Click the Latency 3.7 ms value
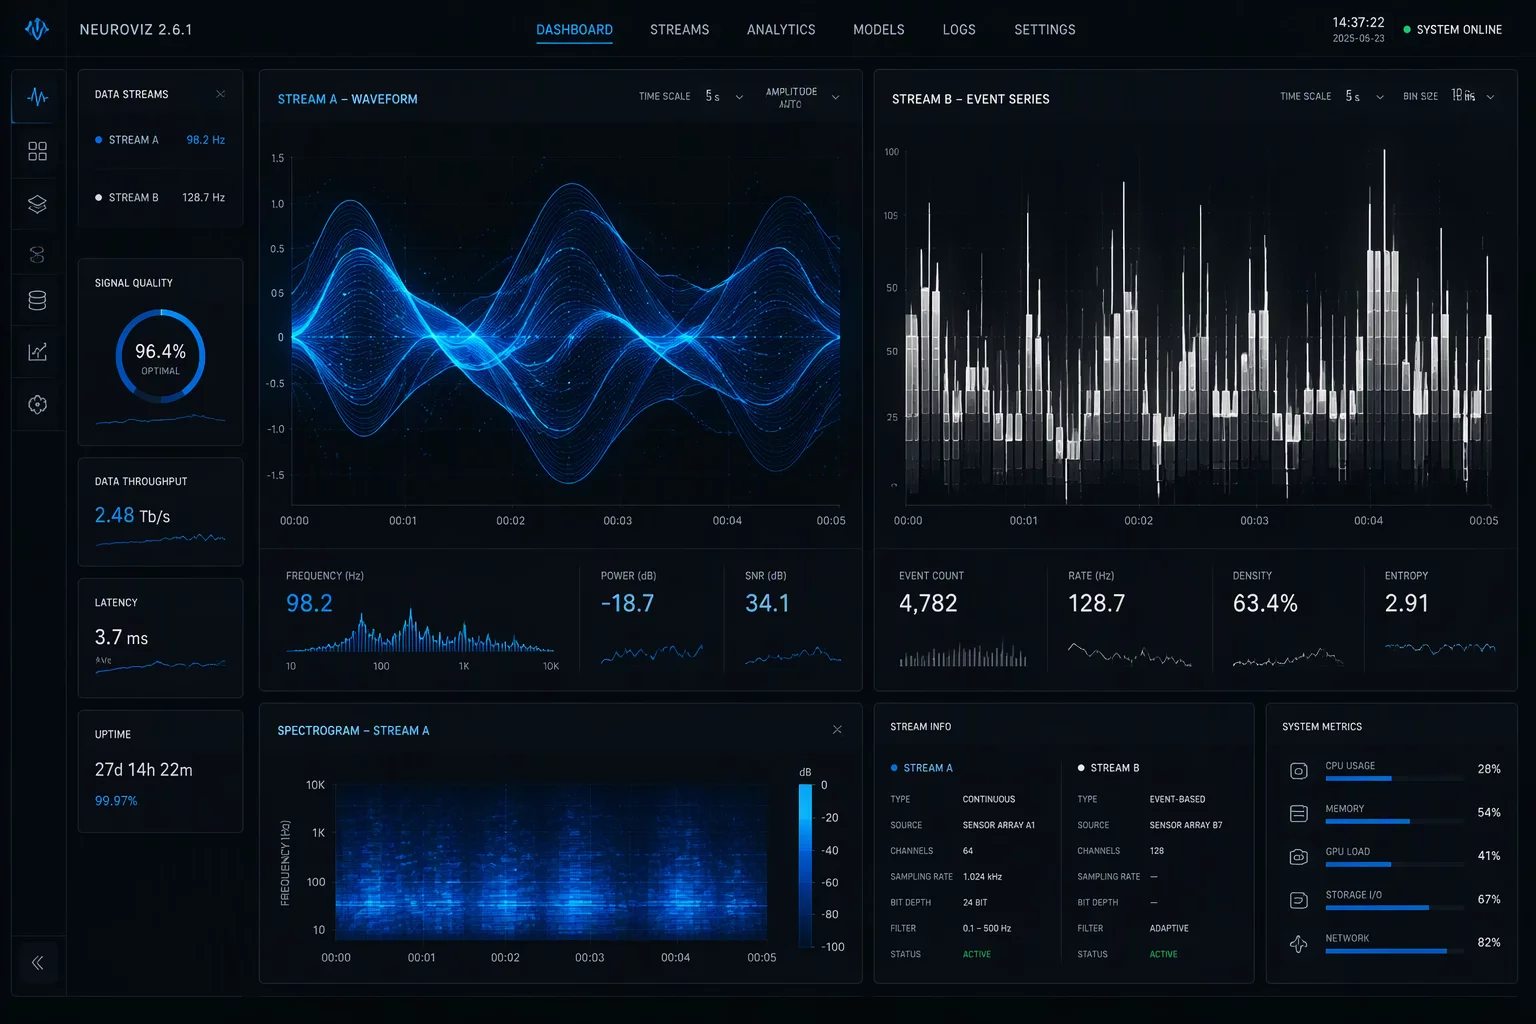1536x1024 pixels. click(x=121, y=638)
